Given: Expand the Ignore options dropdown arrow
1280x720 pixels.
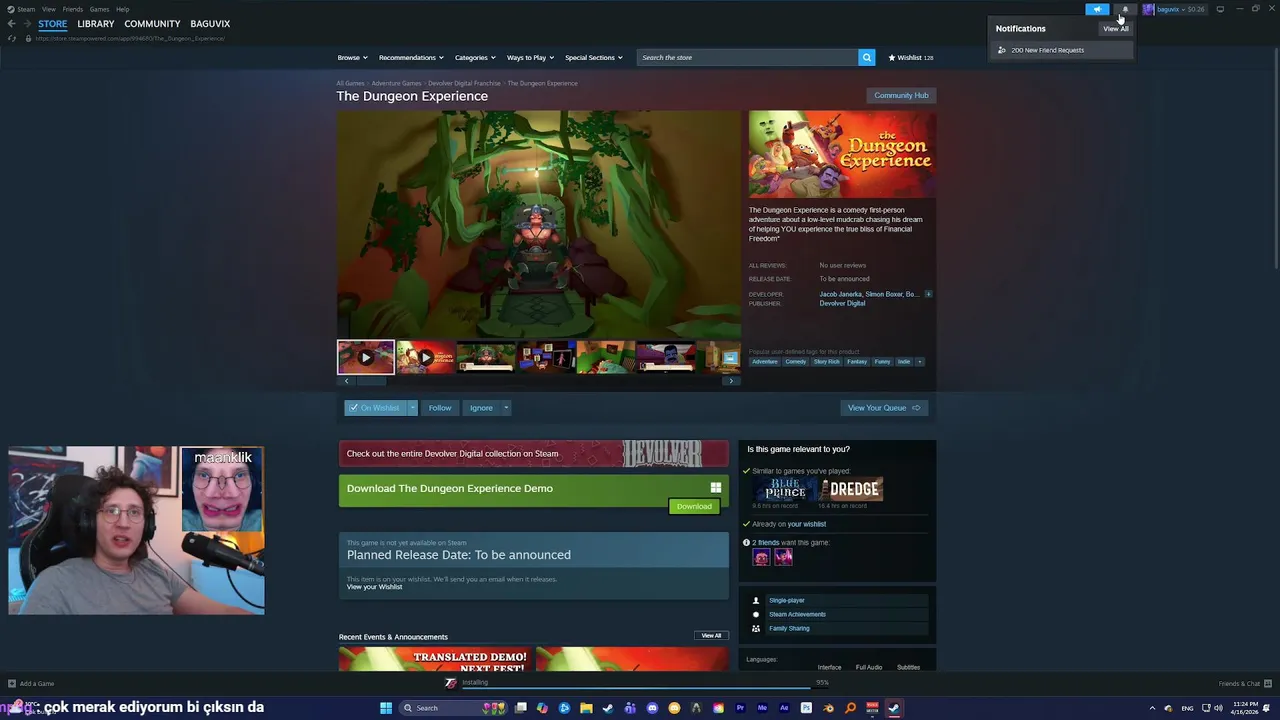Looking at the screenshot, I should click(x=506, y=408).
